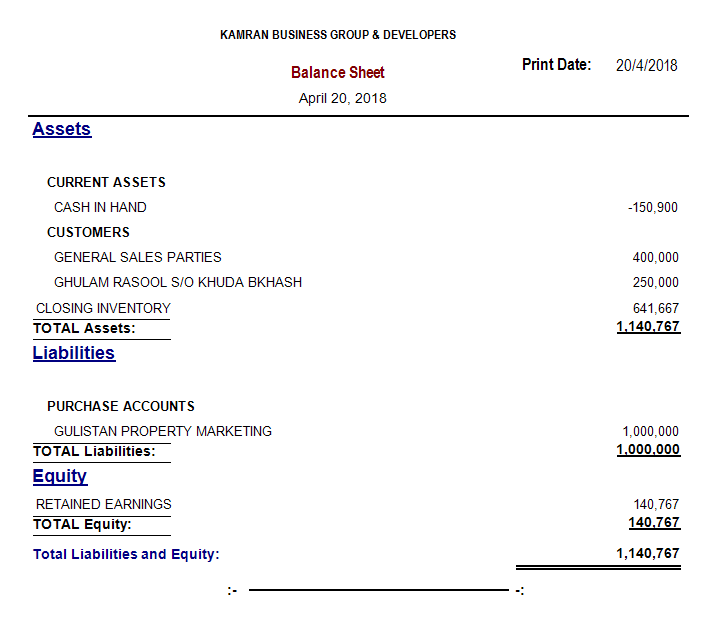This screenshot has width=709, height=620.
Task: Click the PURCHASE ACCOUNTS group label
Action: (120, 406)
